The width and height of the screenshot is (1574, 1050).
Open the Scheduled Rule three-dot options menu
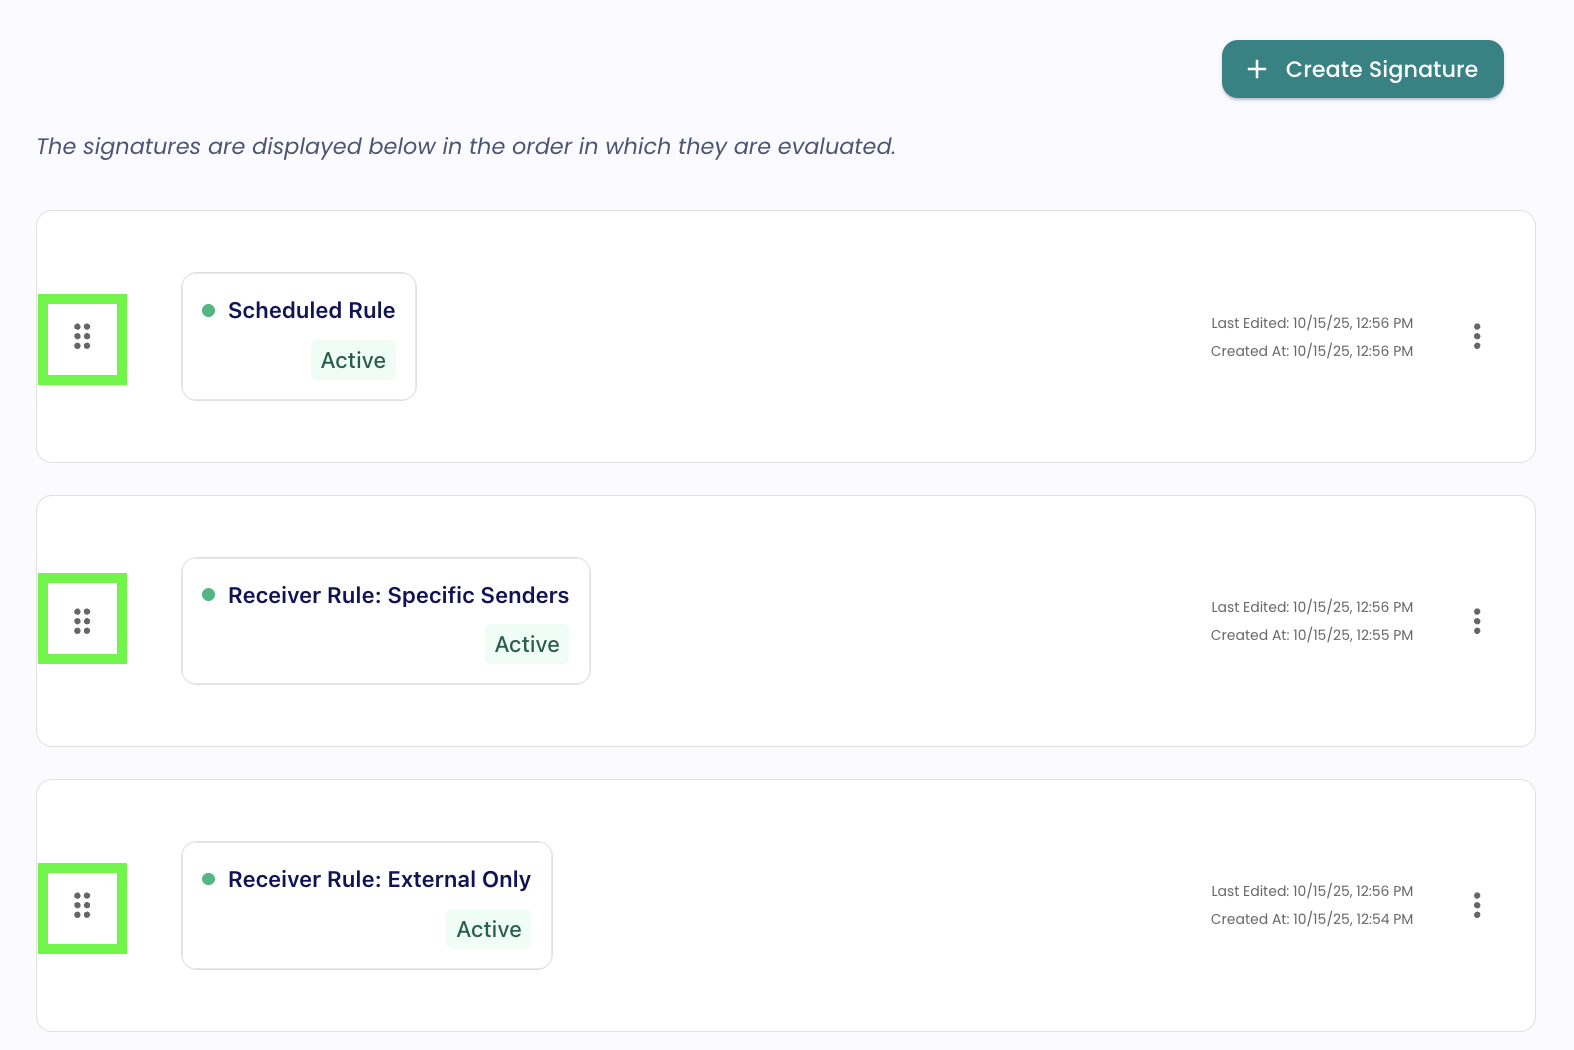[1476, 336]
